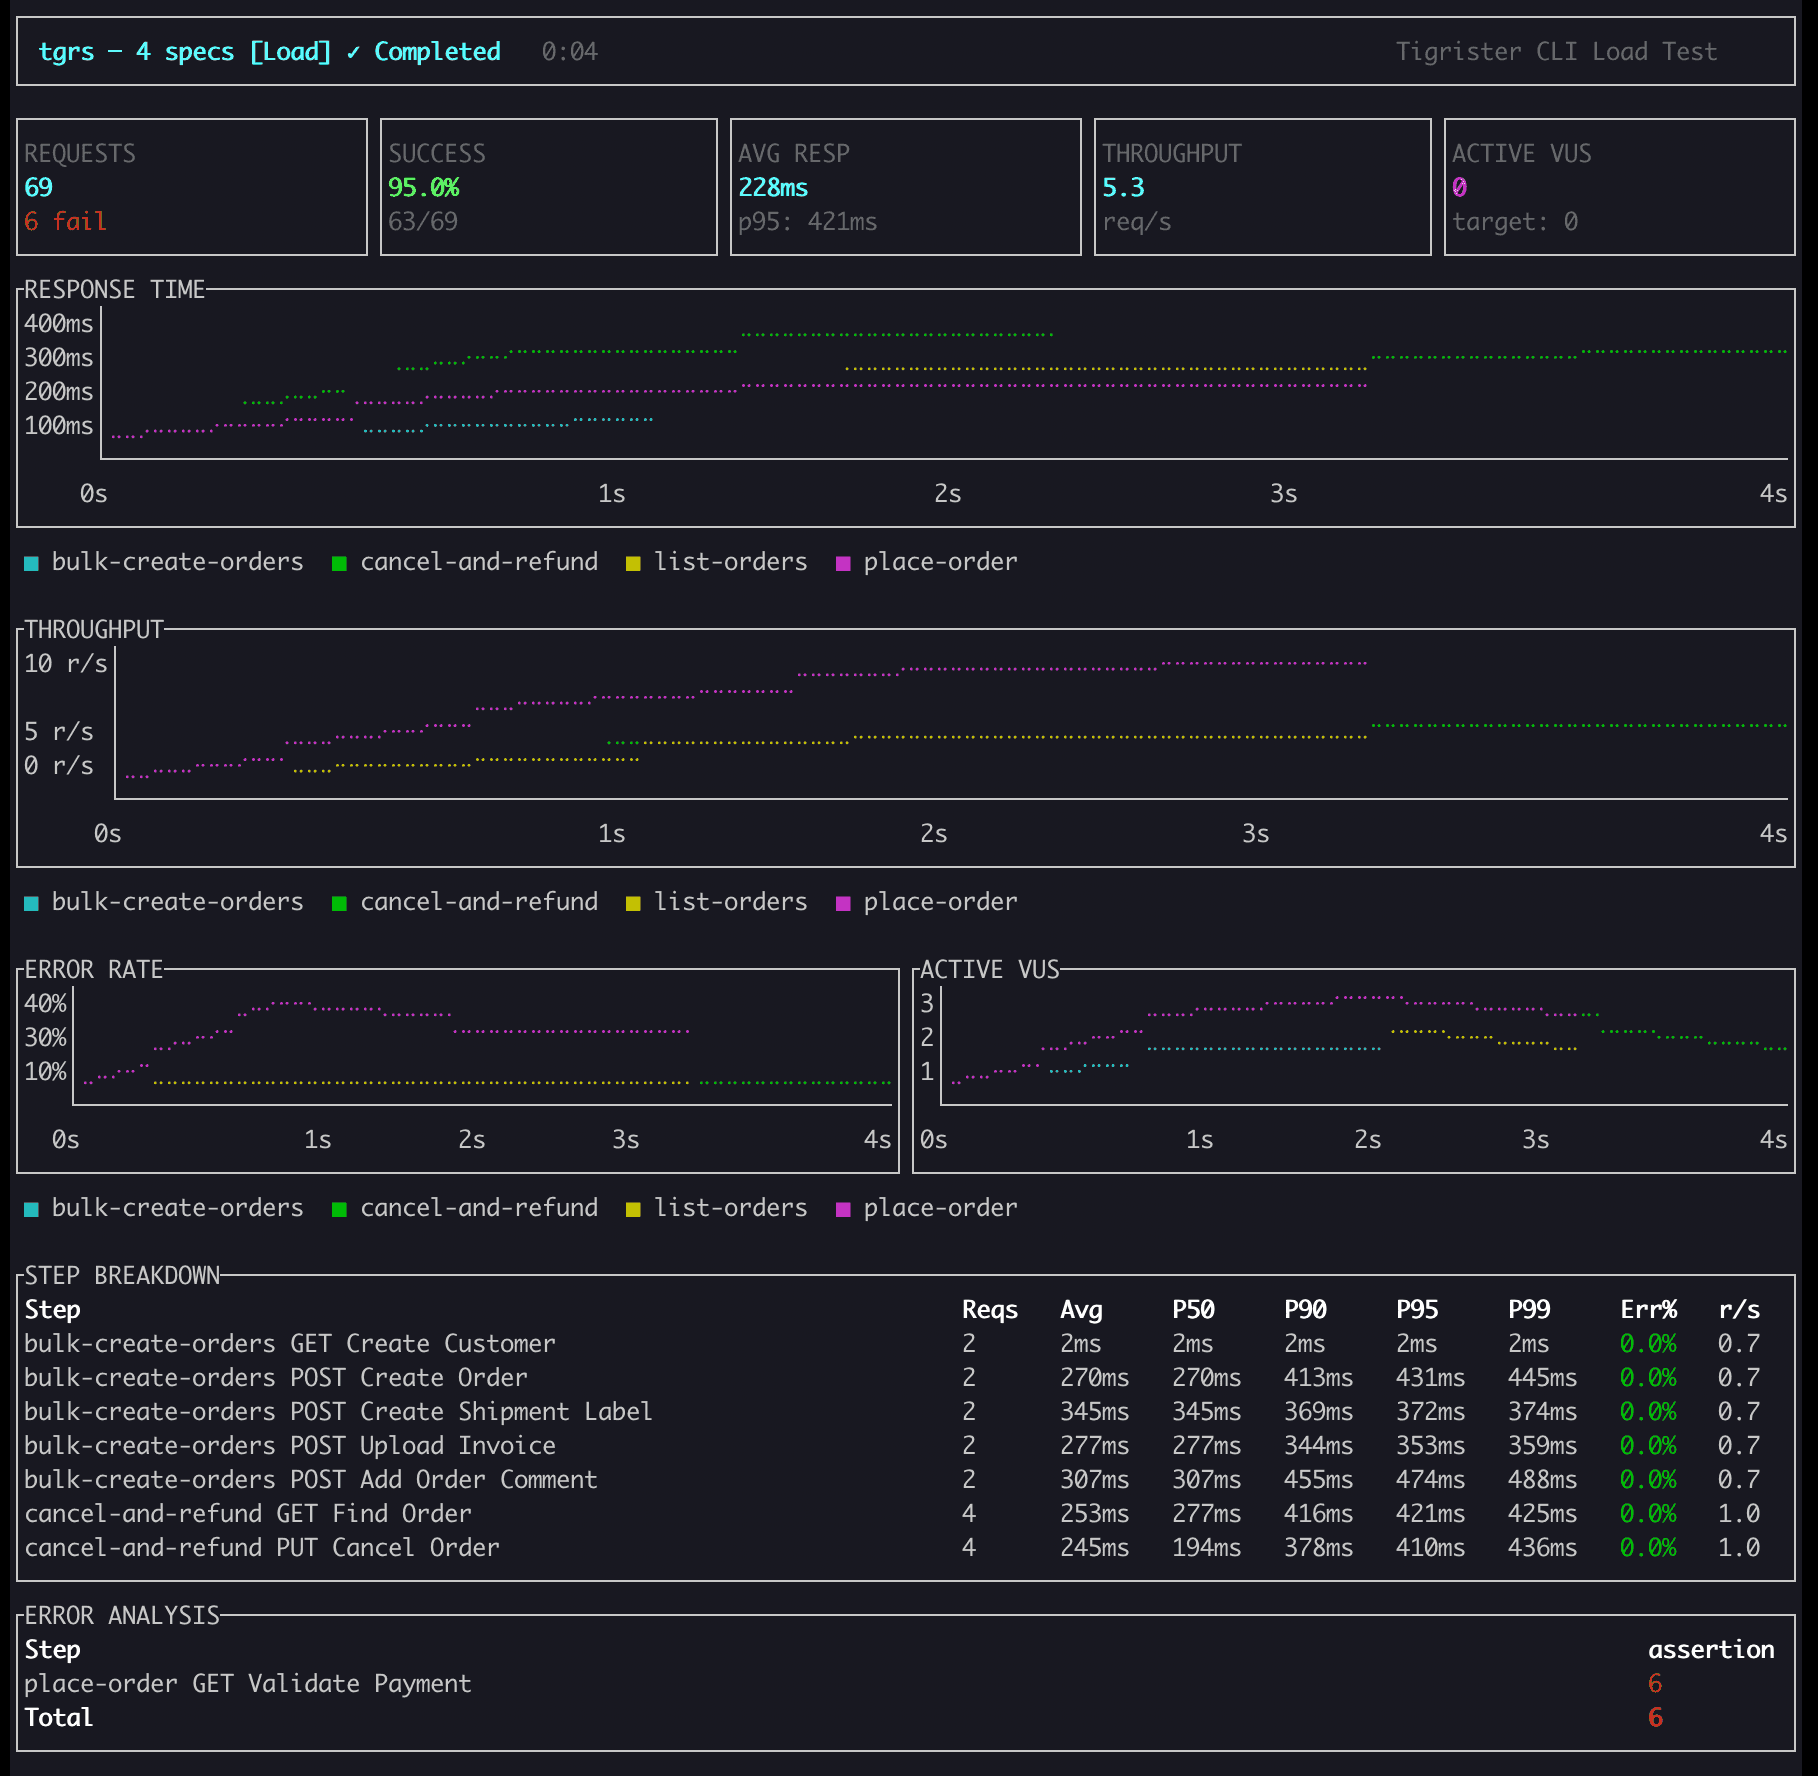Click the Err% column header

[1647, 1310]
